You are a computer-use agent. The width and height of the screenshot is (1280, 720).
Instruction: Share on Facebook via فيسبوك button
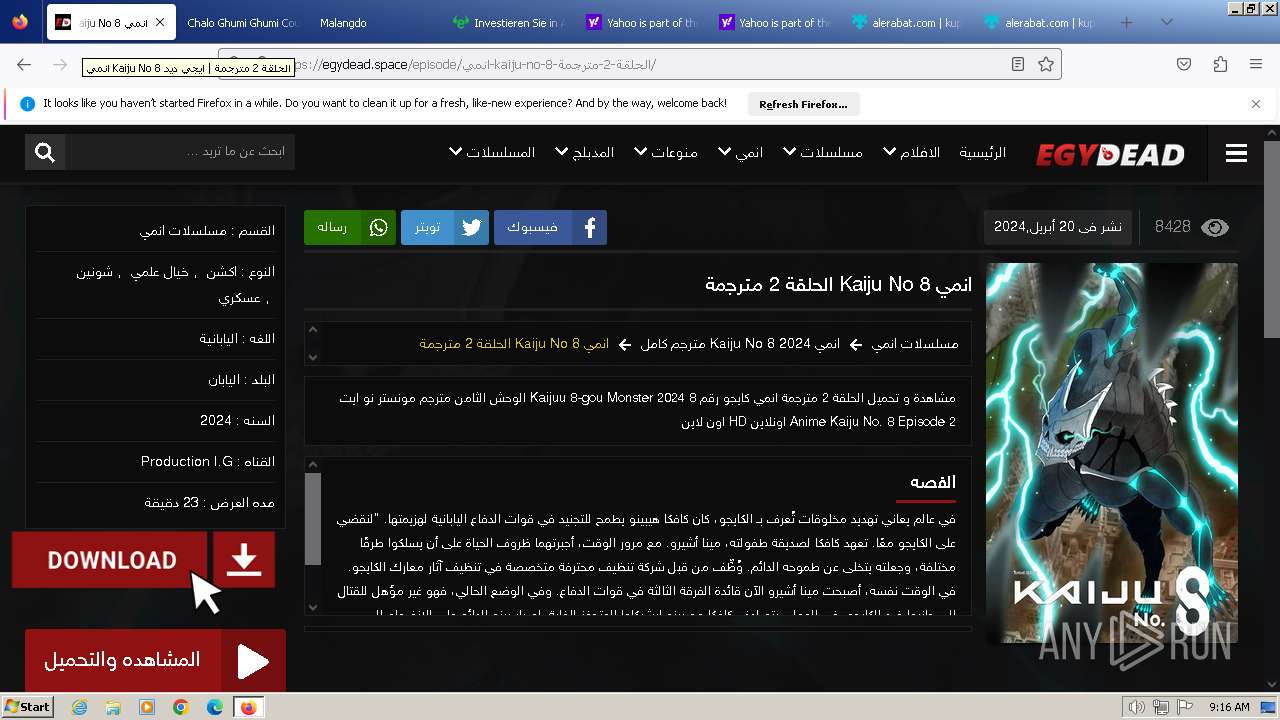pos(550,227)
